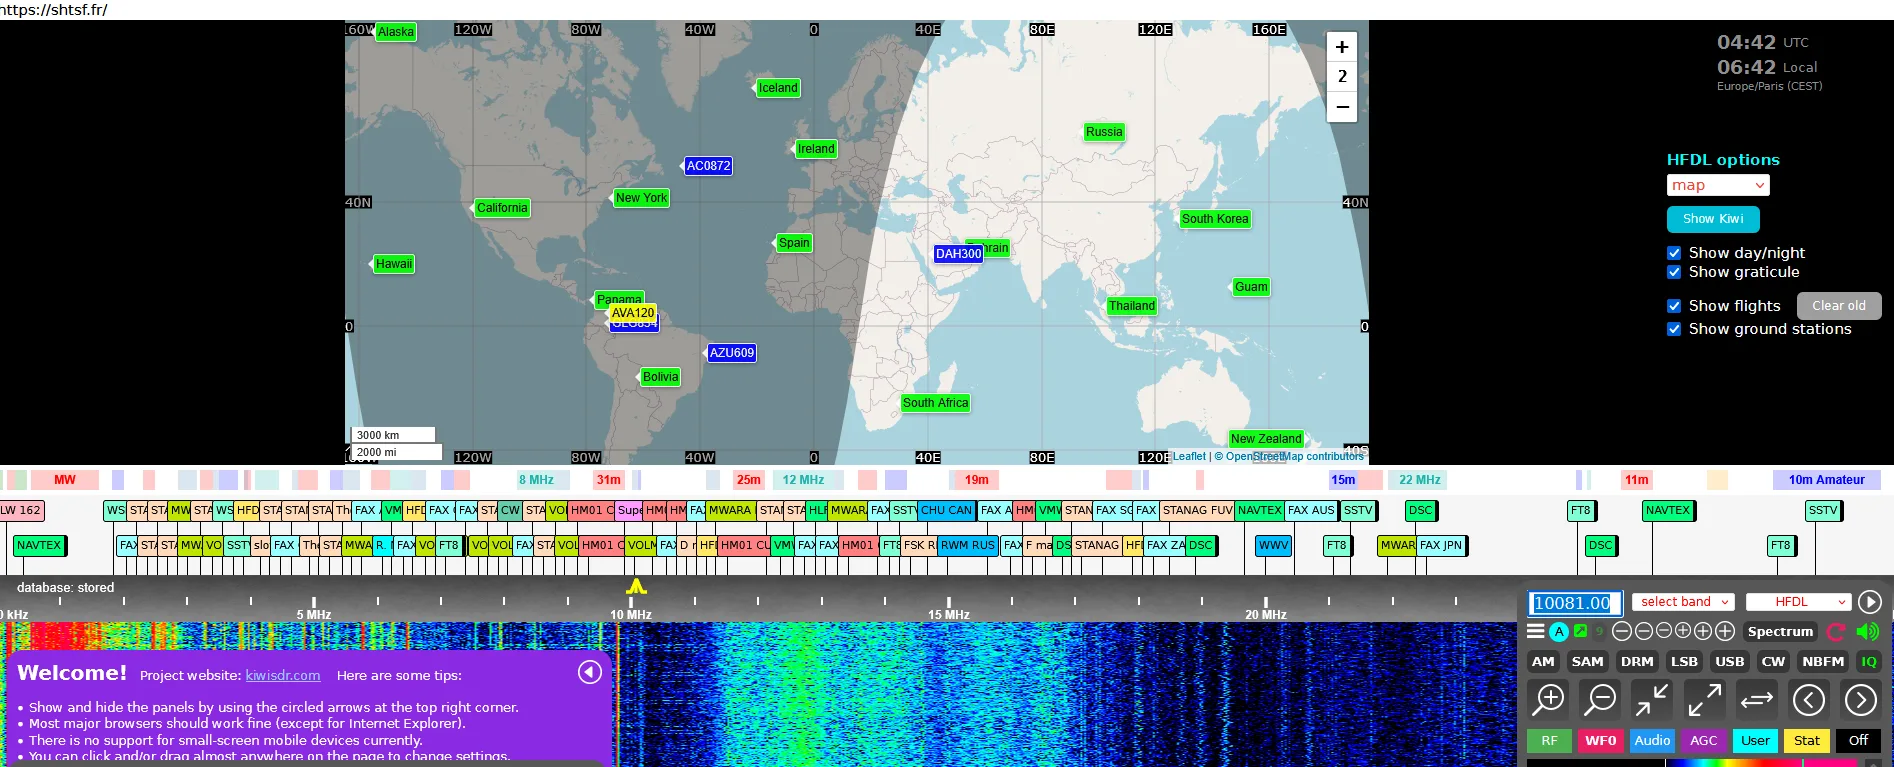The height and width of the screenshot is (767, 1894).
Task: Zoom in the map with plus button
Action: click(1341, 47)
